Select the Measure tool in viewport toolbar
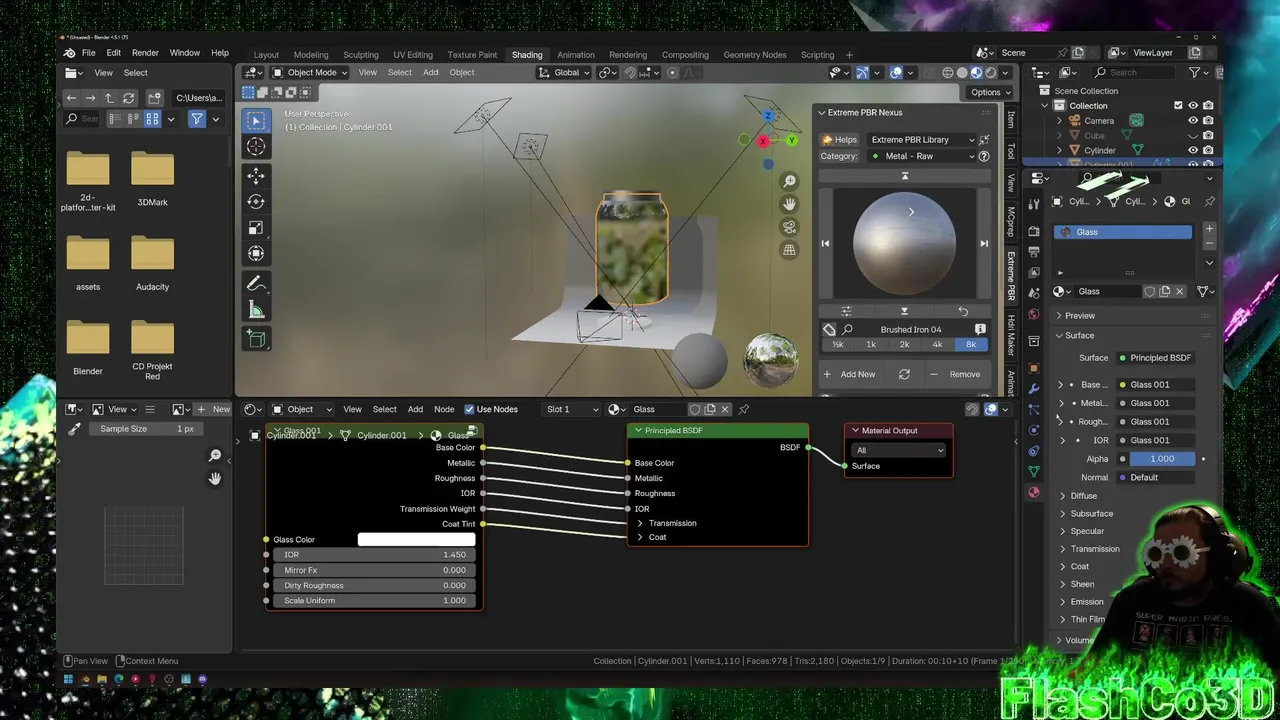Screen dimensions: 1280x720 [256, 310]
